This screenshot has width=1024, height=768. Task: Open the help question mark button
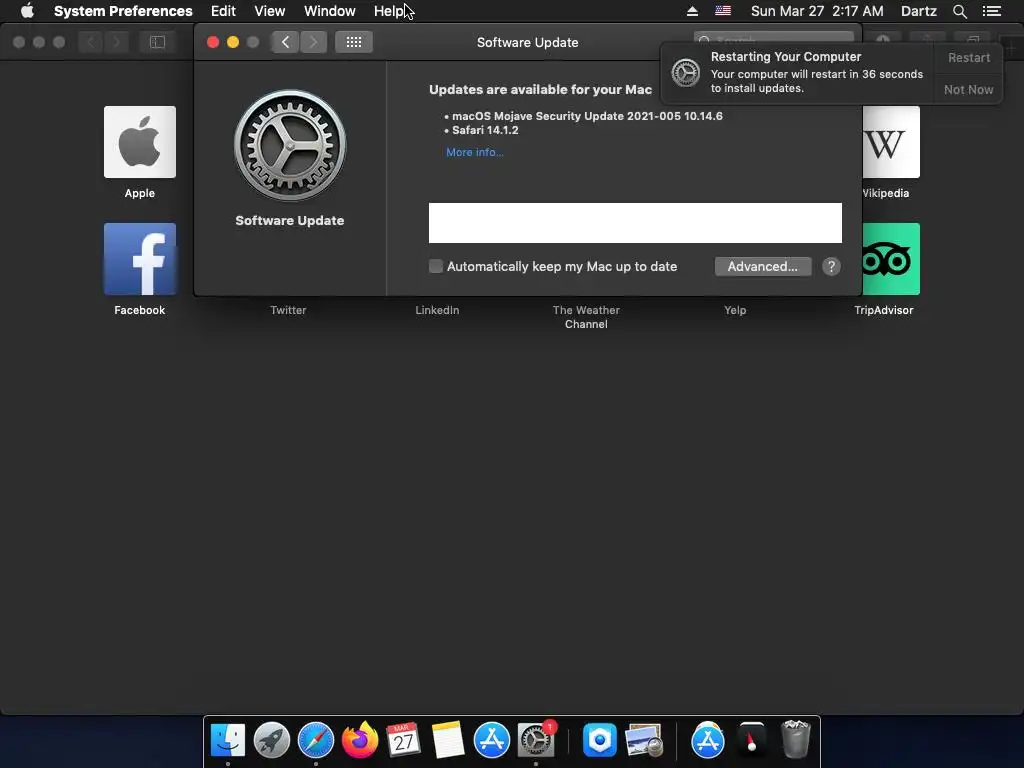831,266
